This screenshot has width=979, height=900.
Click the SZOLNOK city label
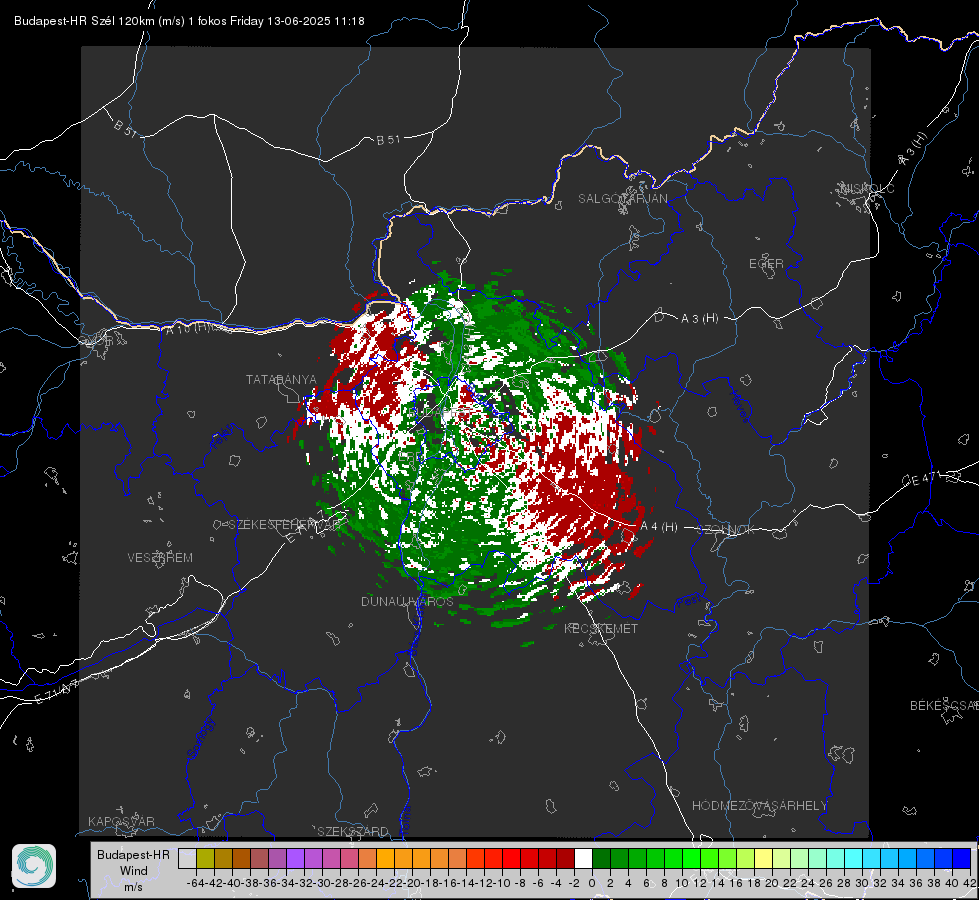pos(726,530)
